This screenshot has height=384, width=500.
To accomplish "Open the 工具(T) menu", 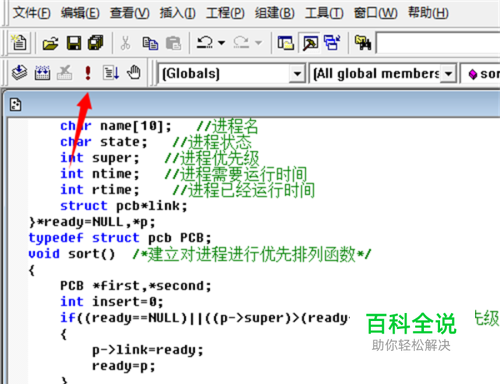I will point(324,13).
